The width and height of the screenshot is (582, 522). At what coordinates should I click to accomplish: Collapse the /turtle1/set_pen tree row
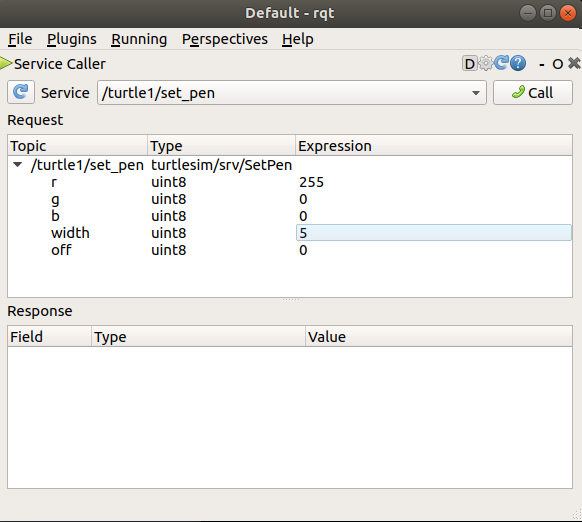tap(17, 164)
